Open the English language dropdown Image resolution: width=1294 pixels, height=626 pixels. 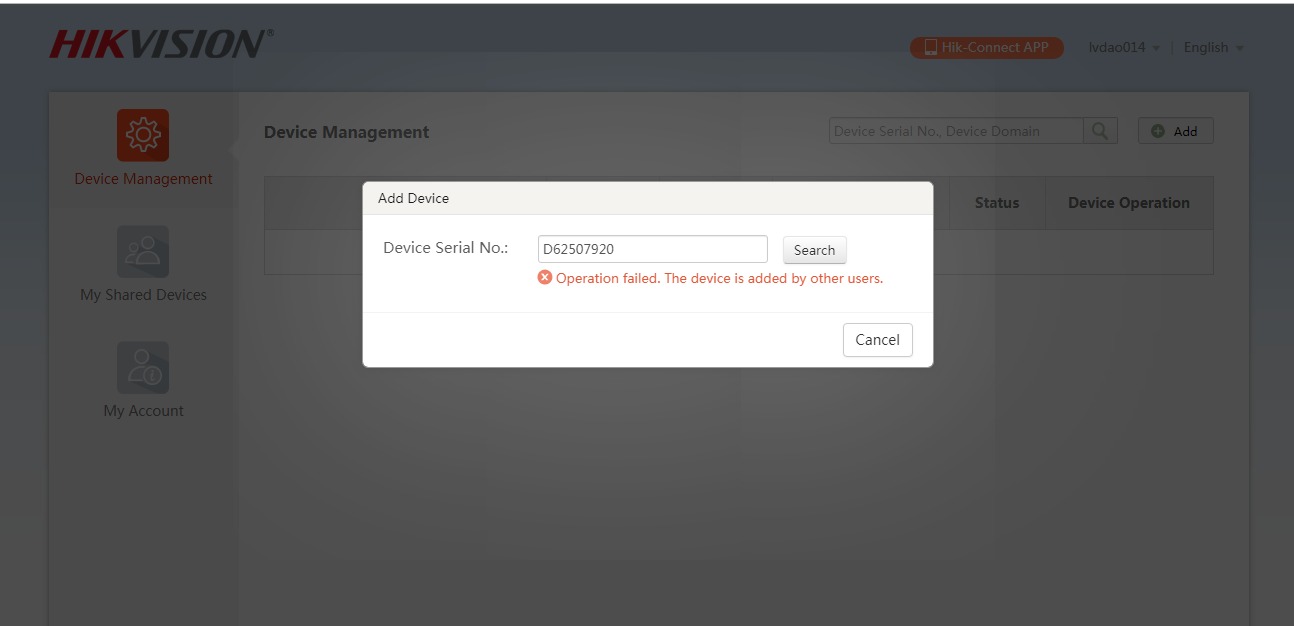click(x=1212, y=48)
